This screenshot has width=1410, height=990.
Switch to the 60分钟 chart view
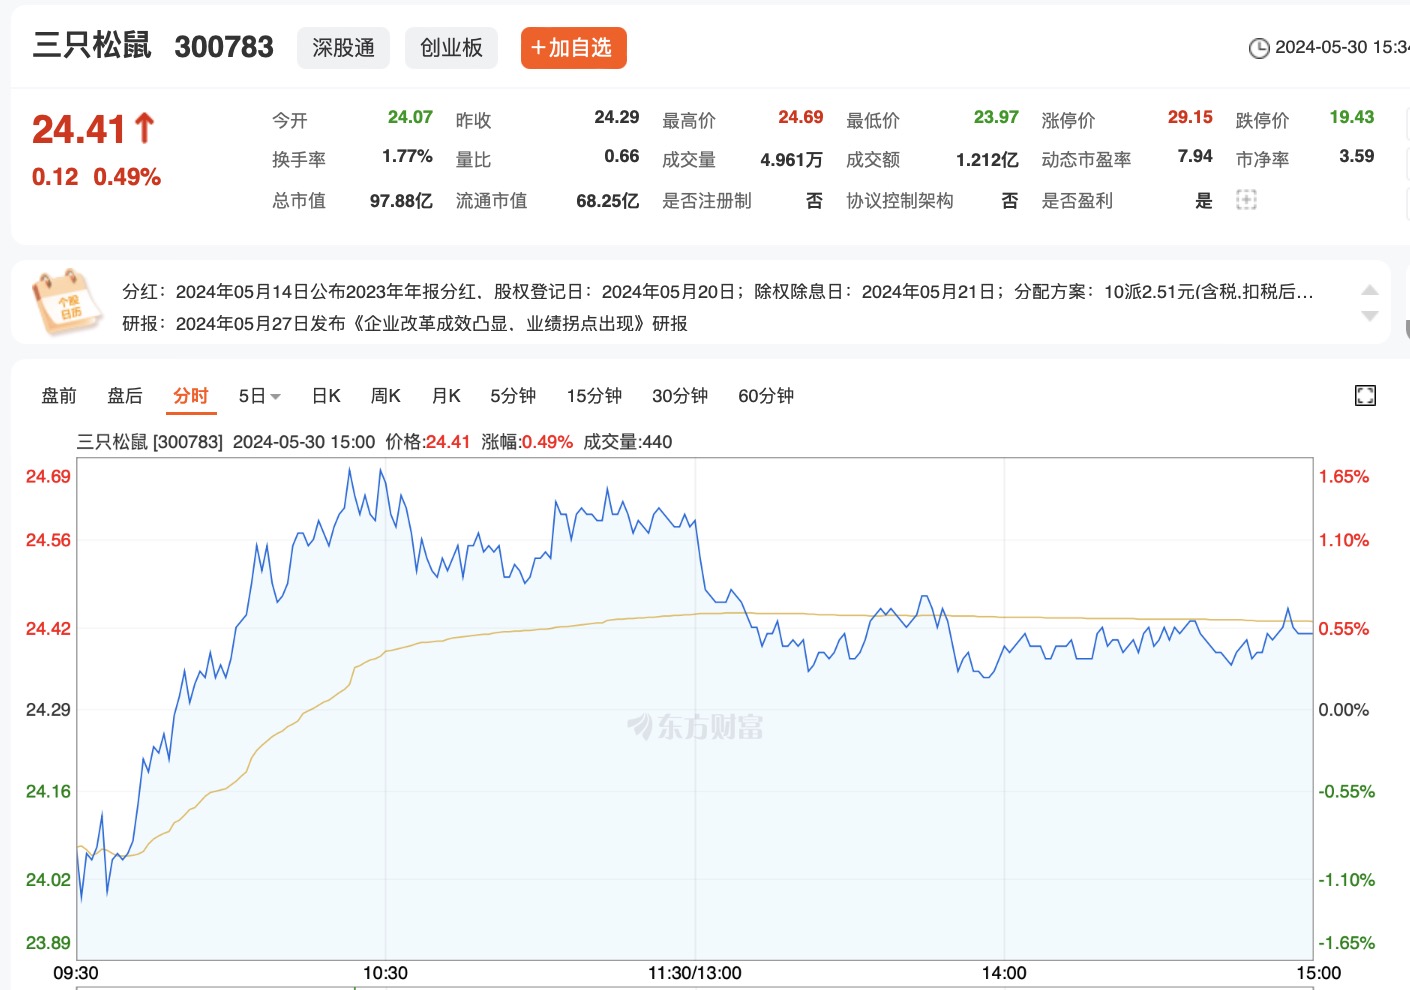click(765, 396)
